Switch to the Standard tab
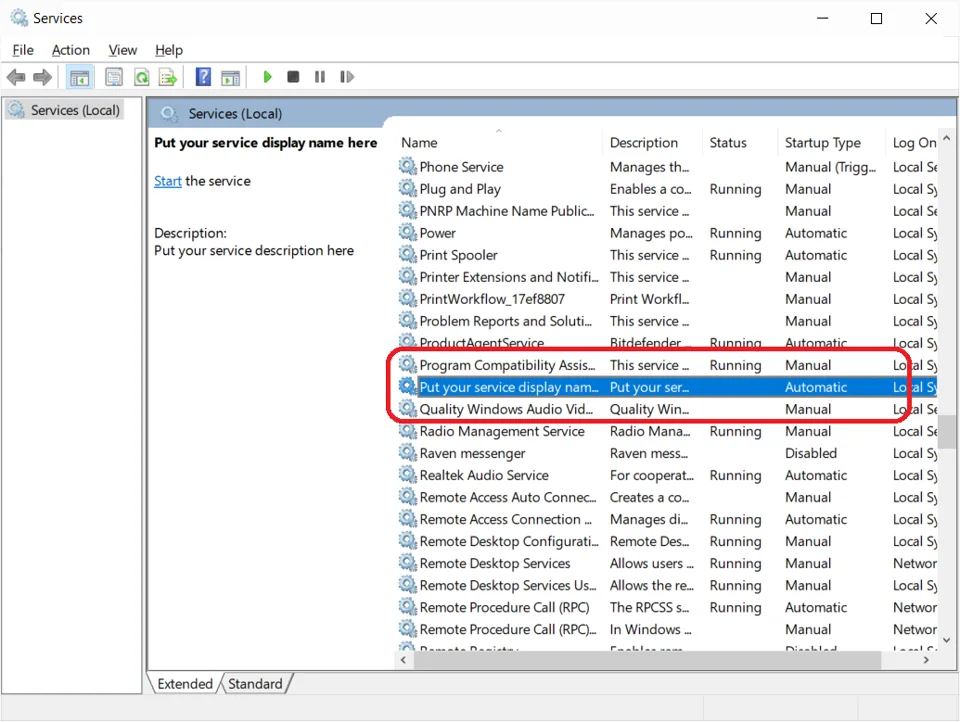This screenshot has height=722, width=960. coord(255,683)
